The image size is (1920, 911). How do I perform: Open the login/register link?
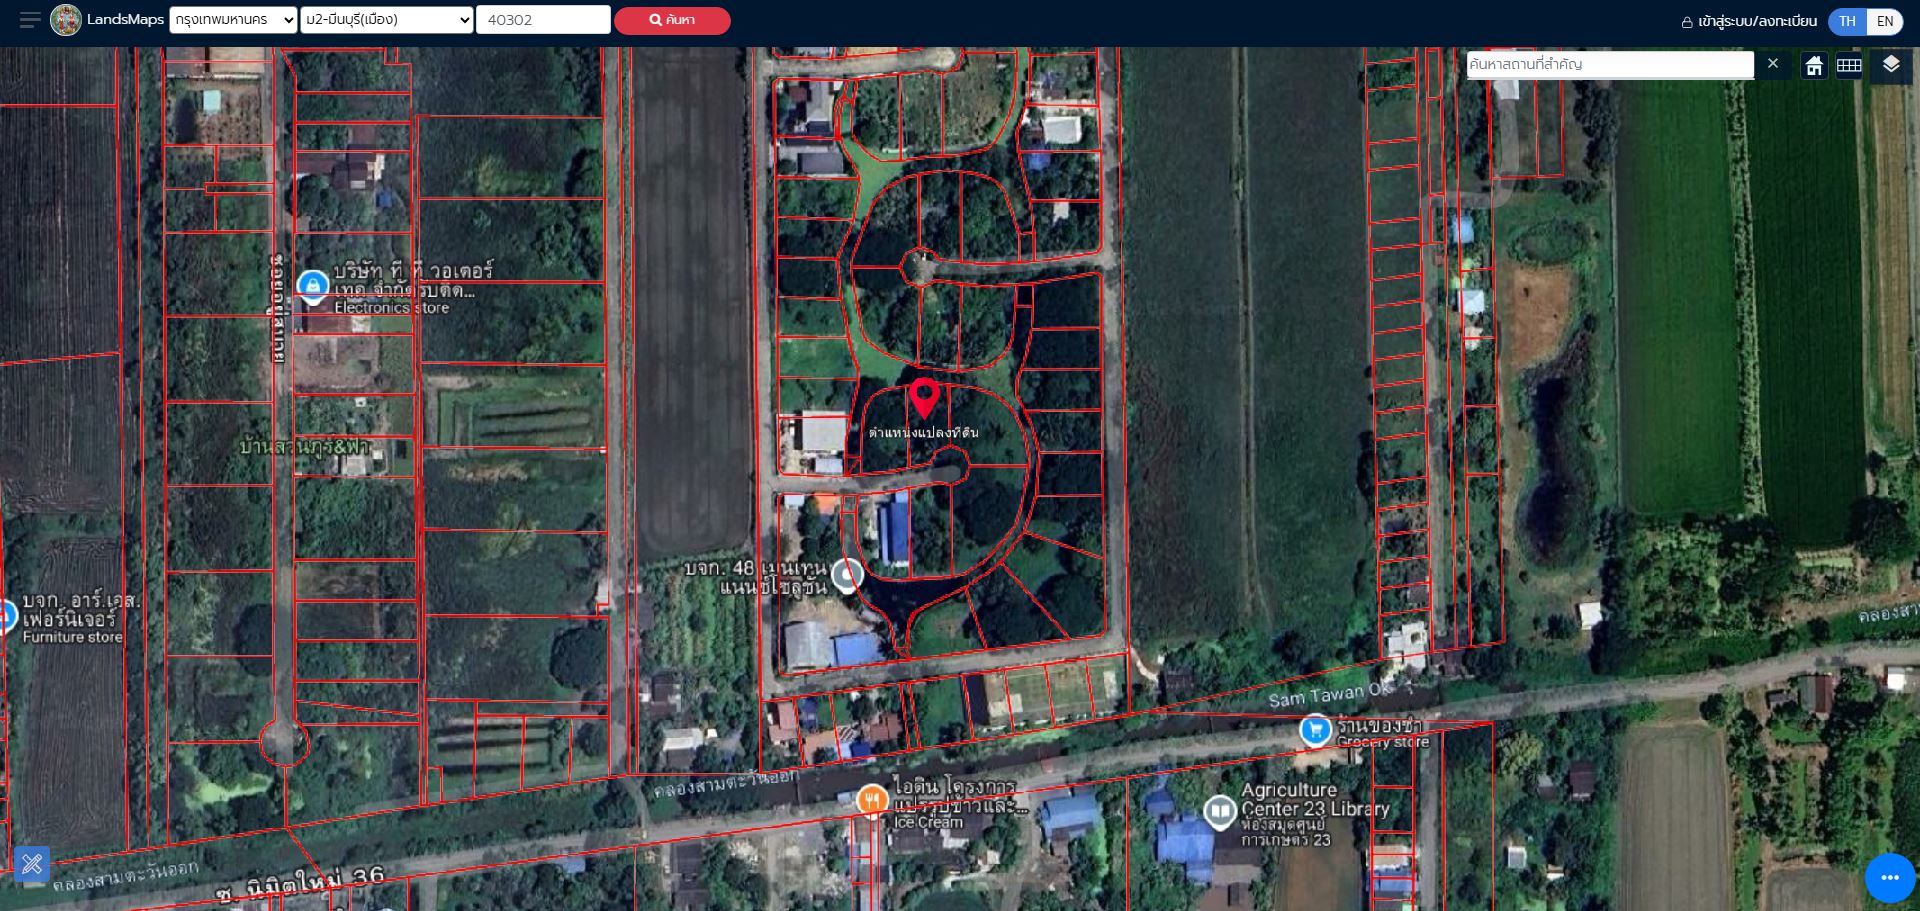pyautogui.click(x=1749, y=21)
